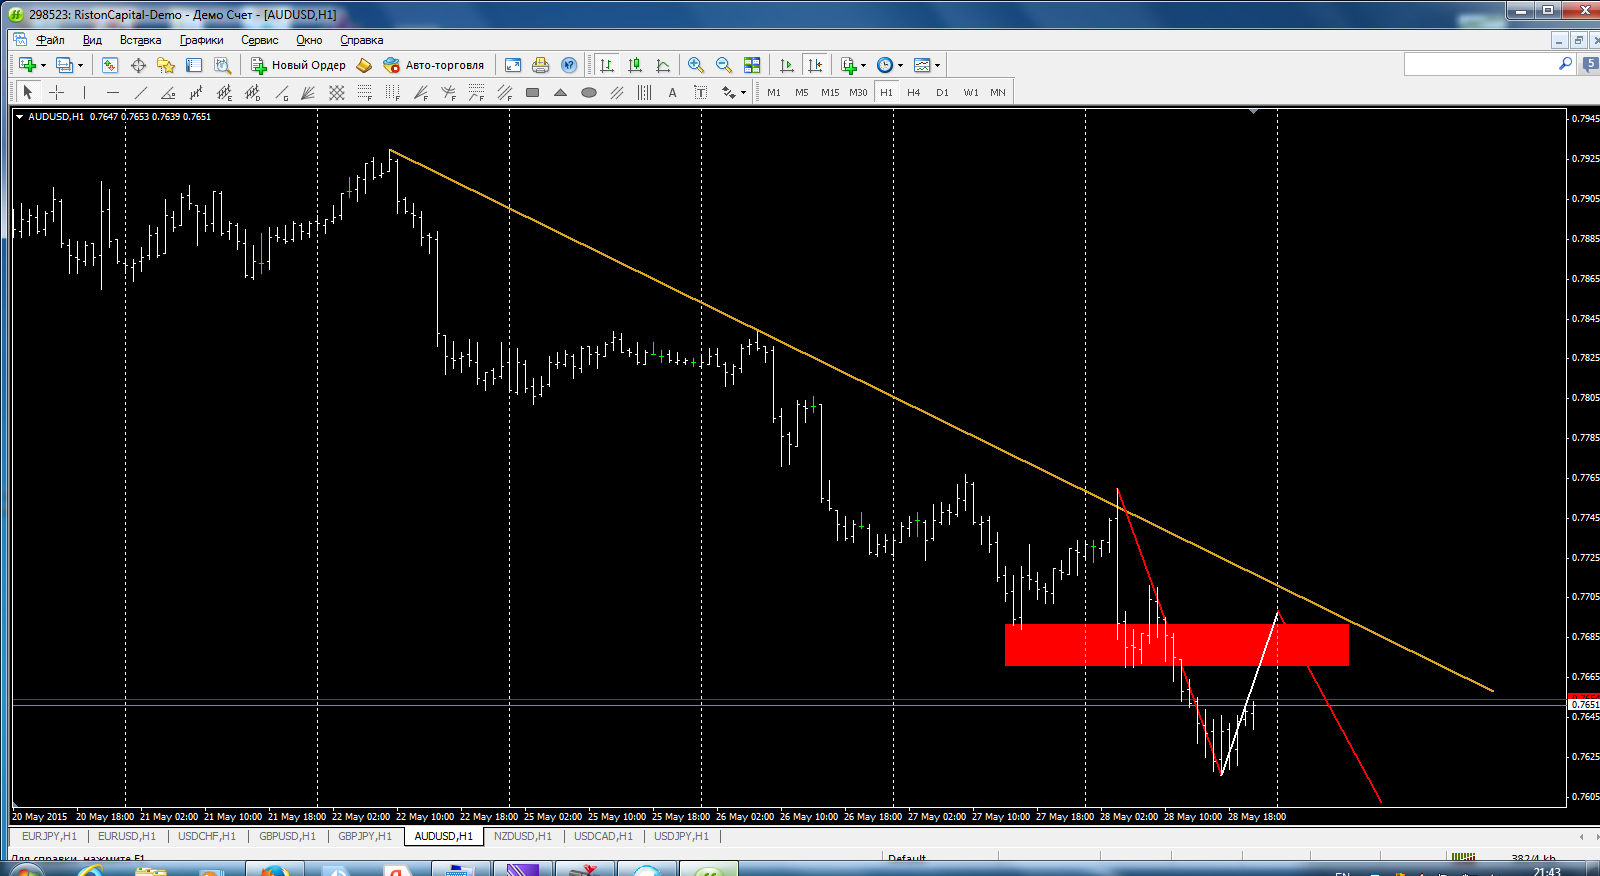Switch chart to line chart mode
The width and height of the screenshot is (1600, 876).
(663, 65)
